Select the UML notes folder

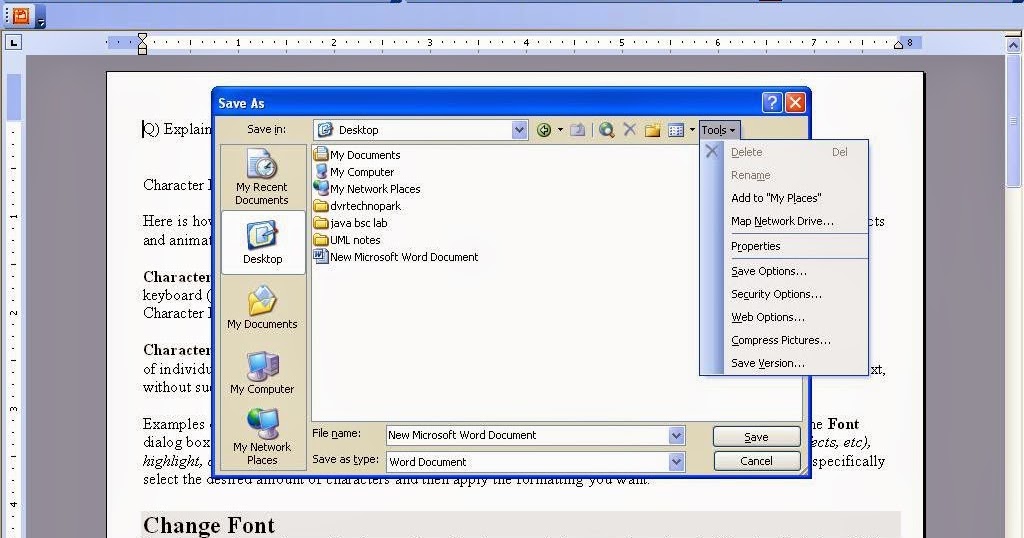[347, 240]
